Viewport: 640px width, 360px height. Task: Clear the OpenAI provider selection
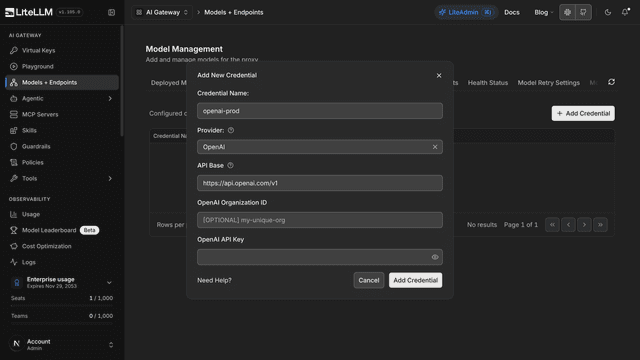[435, 147]
